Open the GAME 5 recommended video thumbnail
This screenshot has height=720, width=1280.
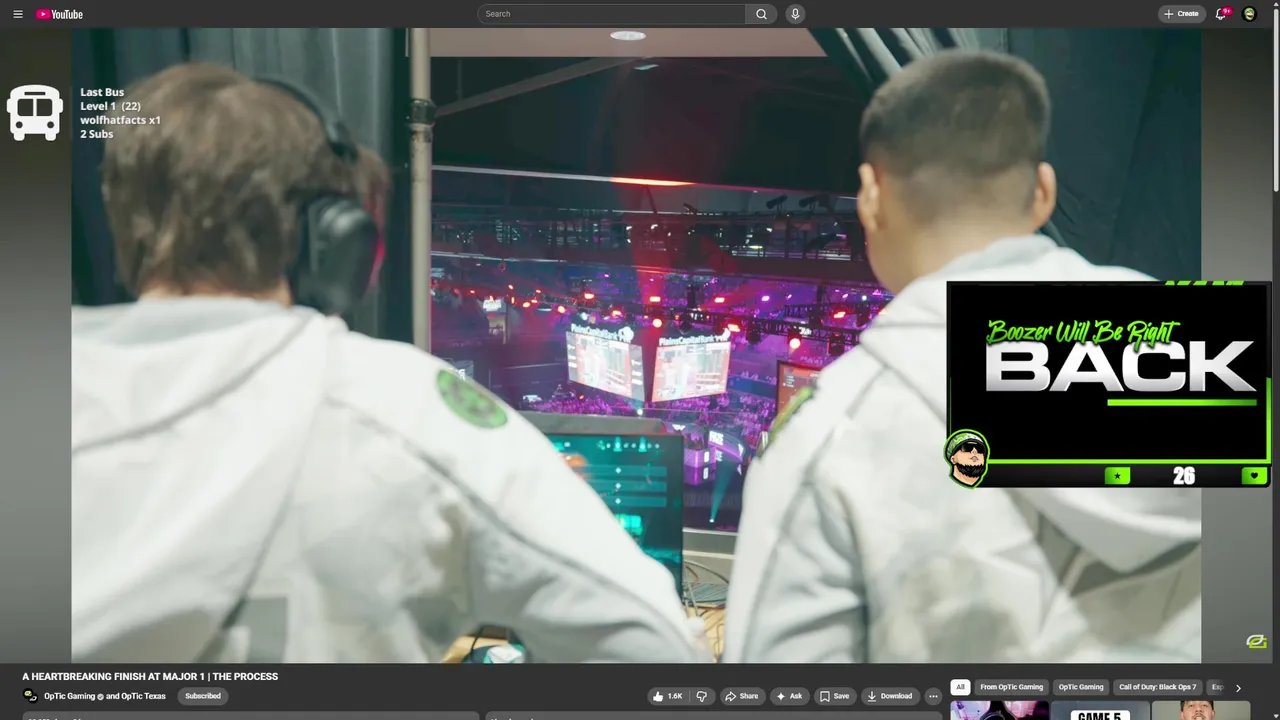[x=1099, y=711]
